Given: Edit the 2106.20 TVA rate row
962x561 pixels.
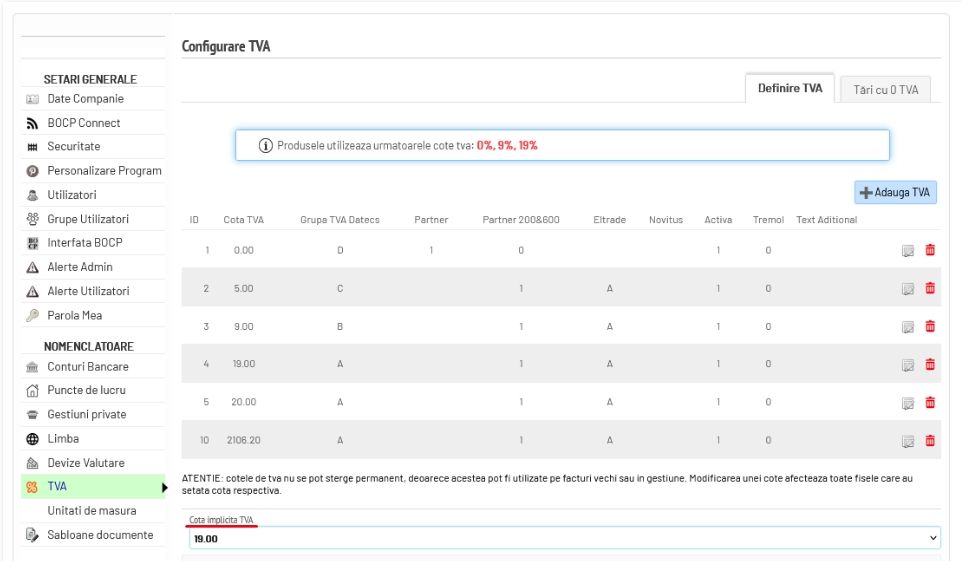Looking at the screenshot, I should 909,440.
